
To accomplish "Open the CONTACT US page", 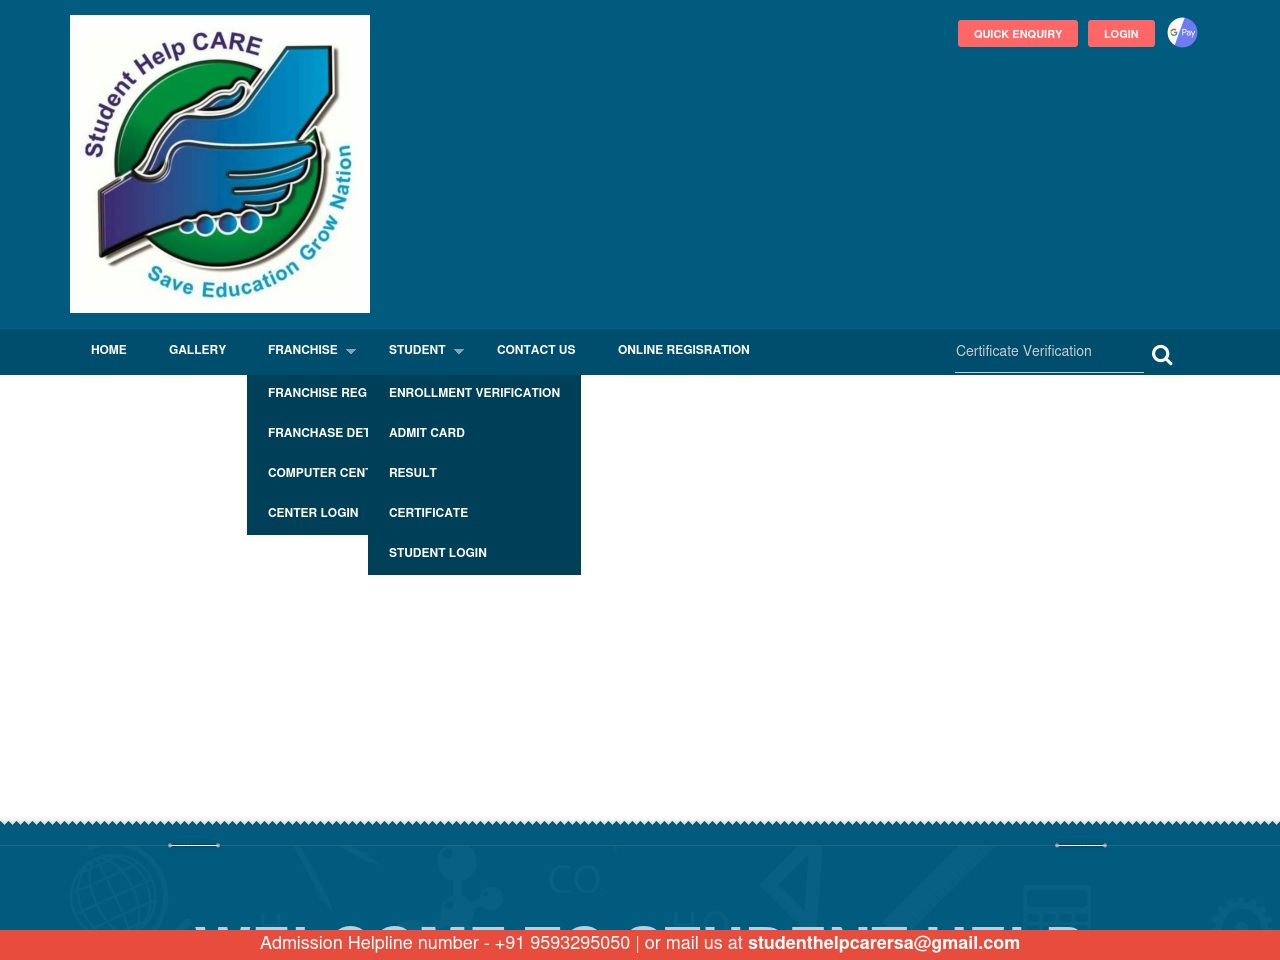I will point(536,350).
